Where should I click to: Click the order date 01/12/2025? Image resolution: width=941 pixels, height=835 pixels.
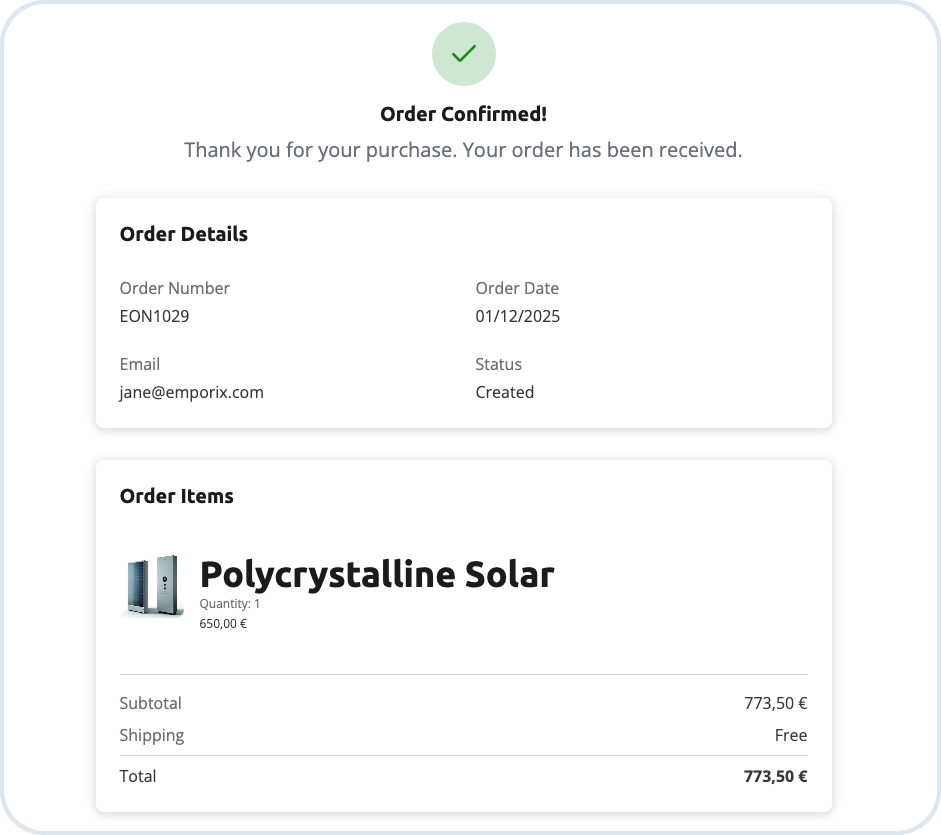coord(517,316)
